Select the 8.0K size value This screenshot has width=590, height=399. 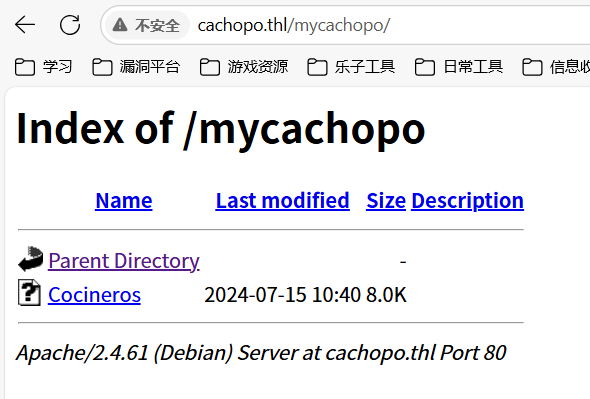(386, 295)
